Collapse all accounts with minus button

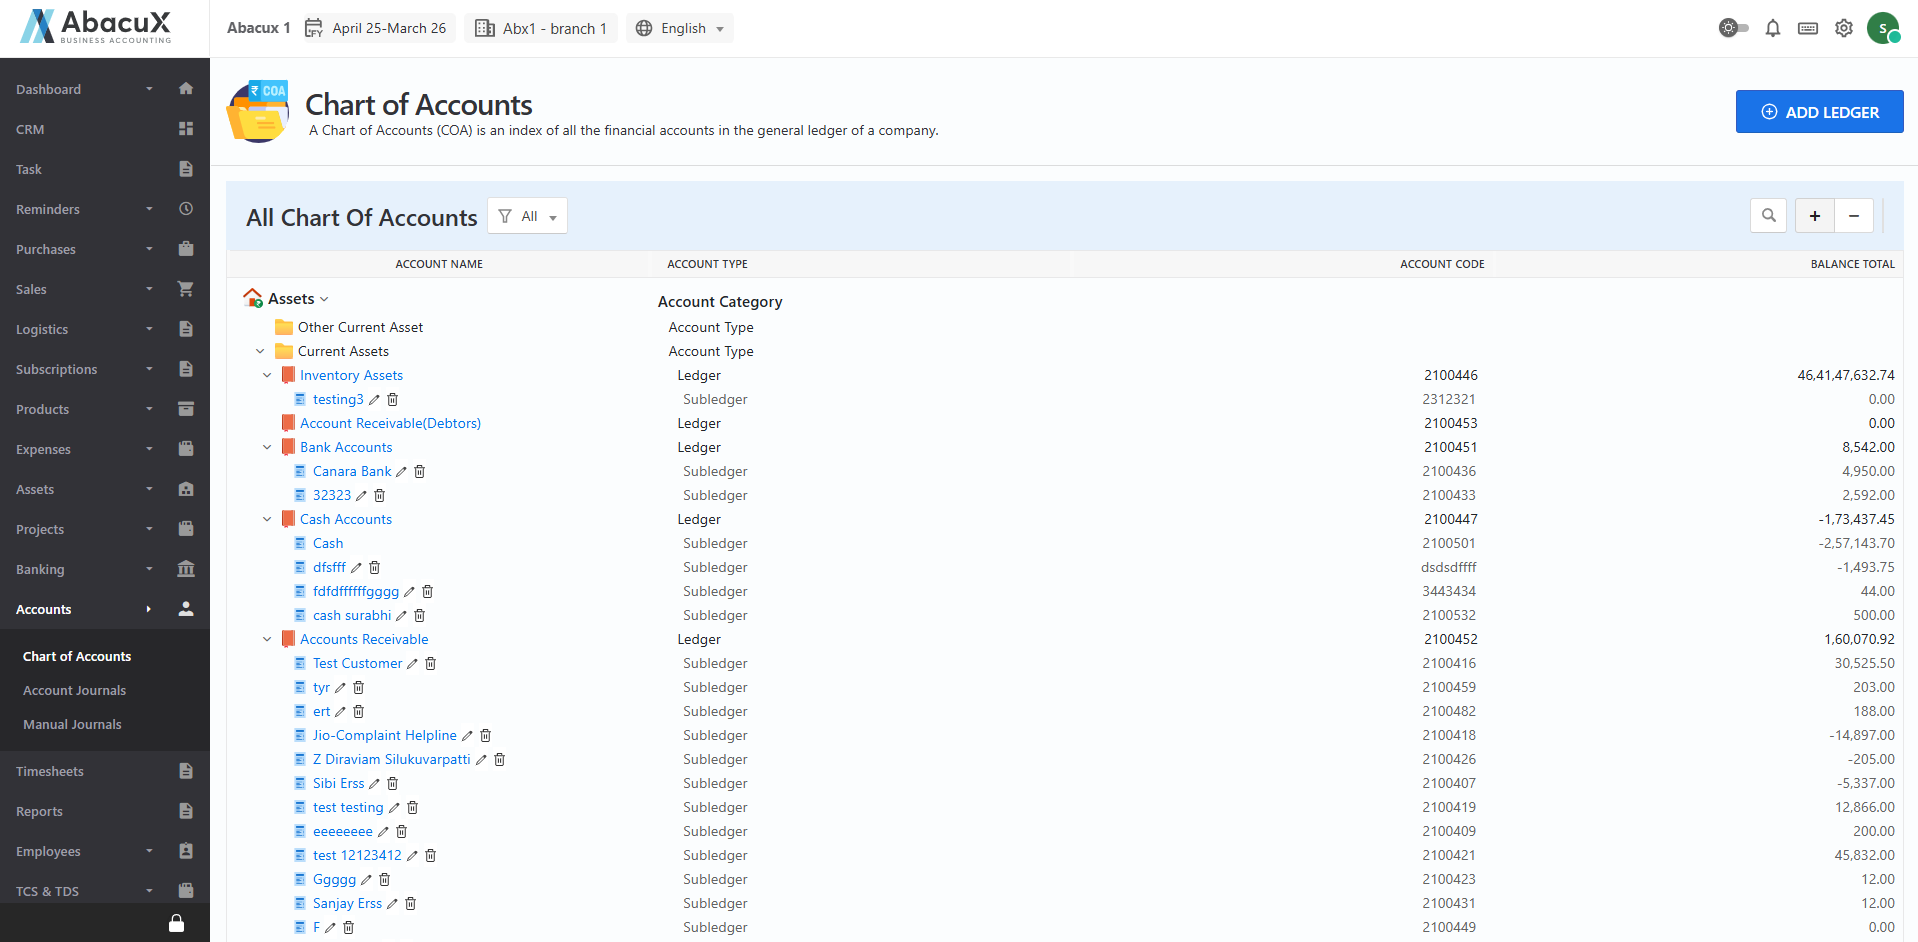[1853, 216]
